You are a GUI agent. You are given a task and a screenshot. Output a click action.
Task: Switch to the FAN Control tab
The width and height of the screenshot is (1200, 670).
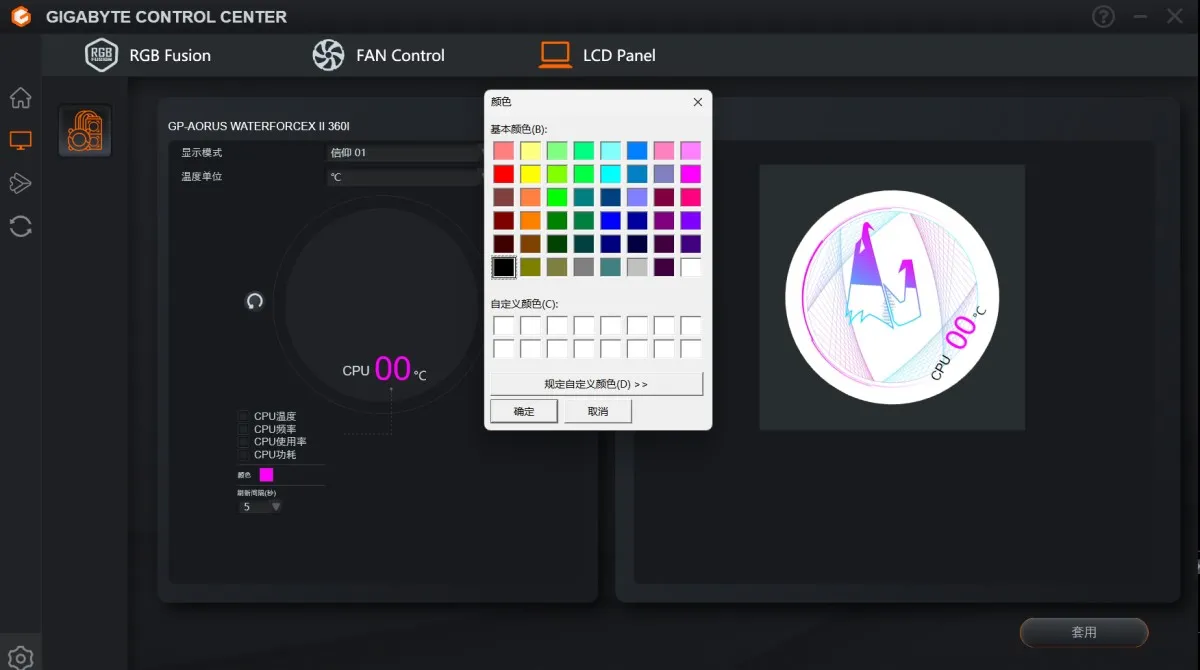coord(379,55)
